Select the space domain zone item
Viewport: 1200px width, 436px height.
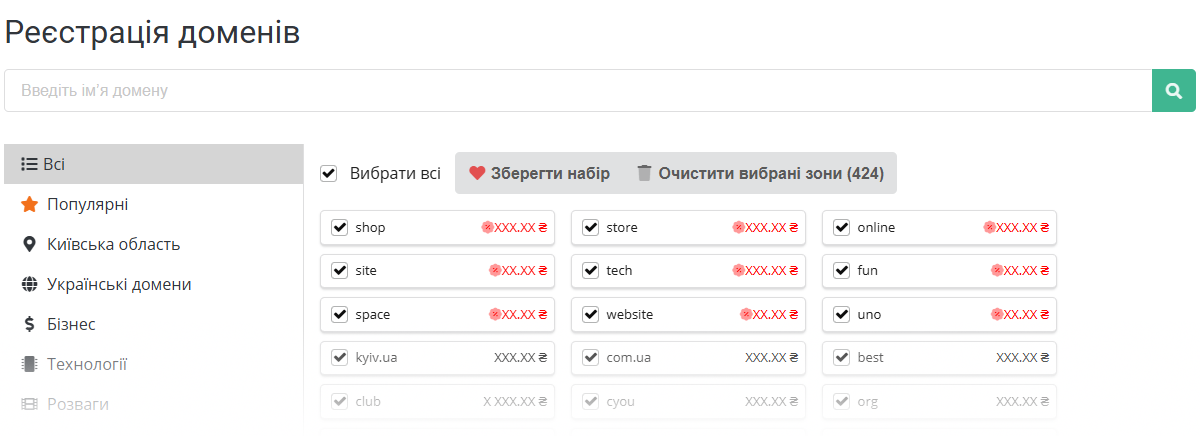point(437,315)
